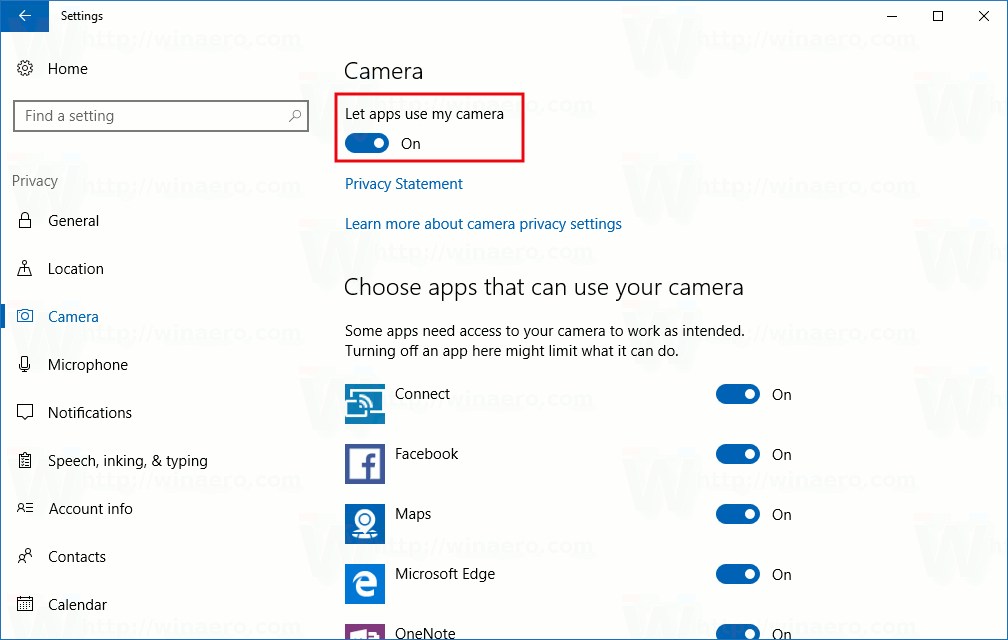
Task: Turn off Let apps use my camera
Action: 367,144
